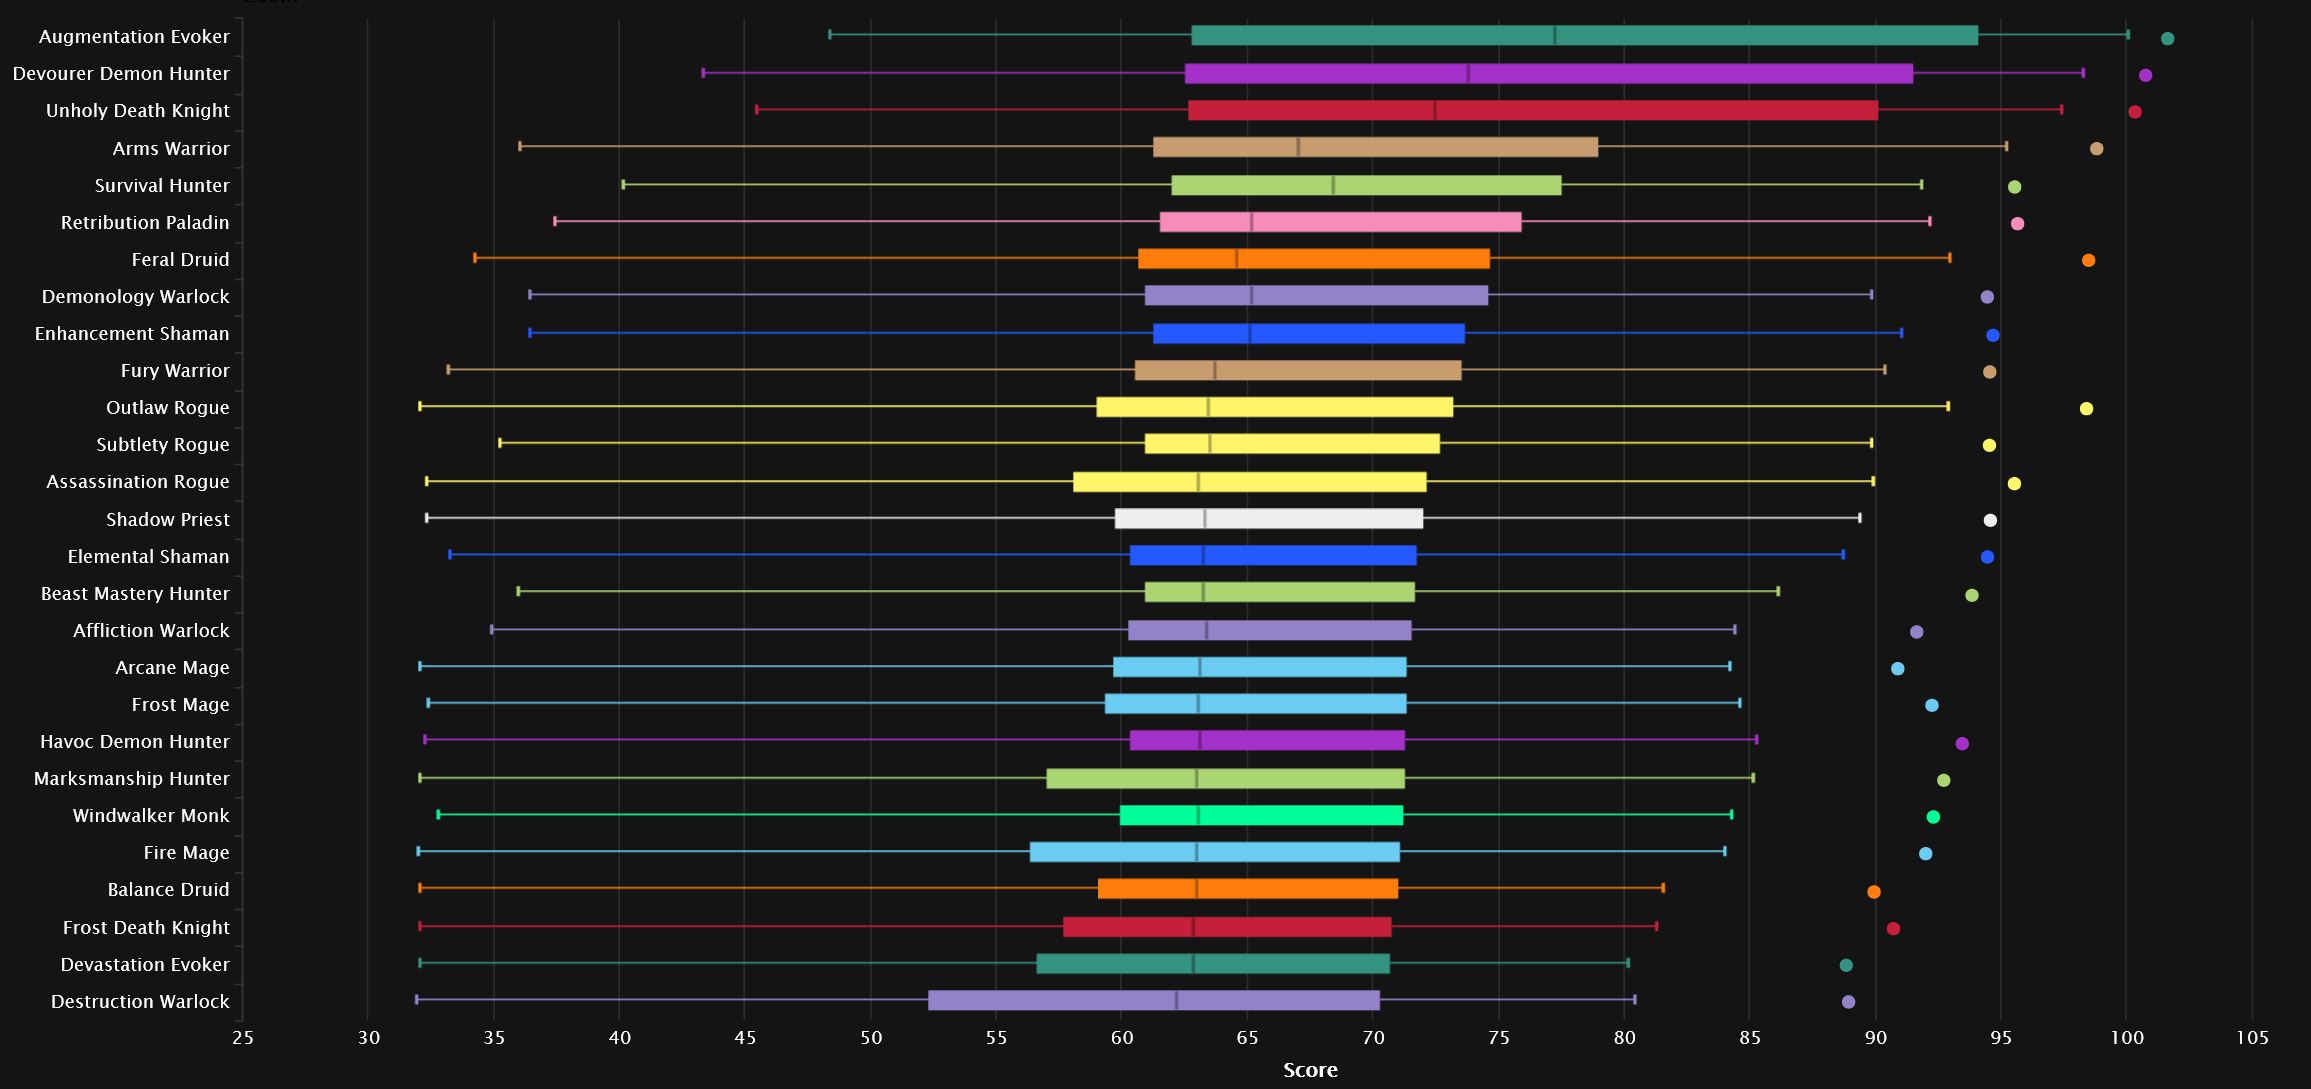Click the 100 axis tick label

click(2127, 1038)
